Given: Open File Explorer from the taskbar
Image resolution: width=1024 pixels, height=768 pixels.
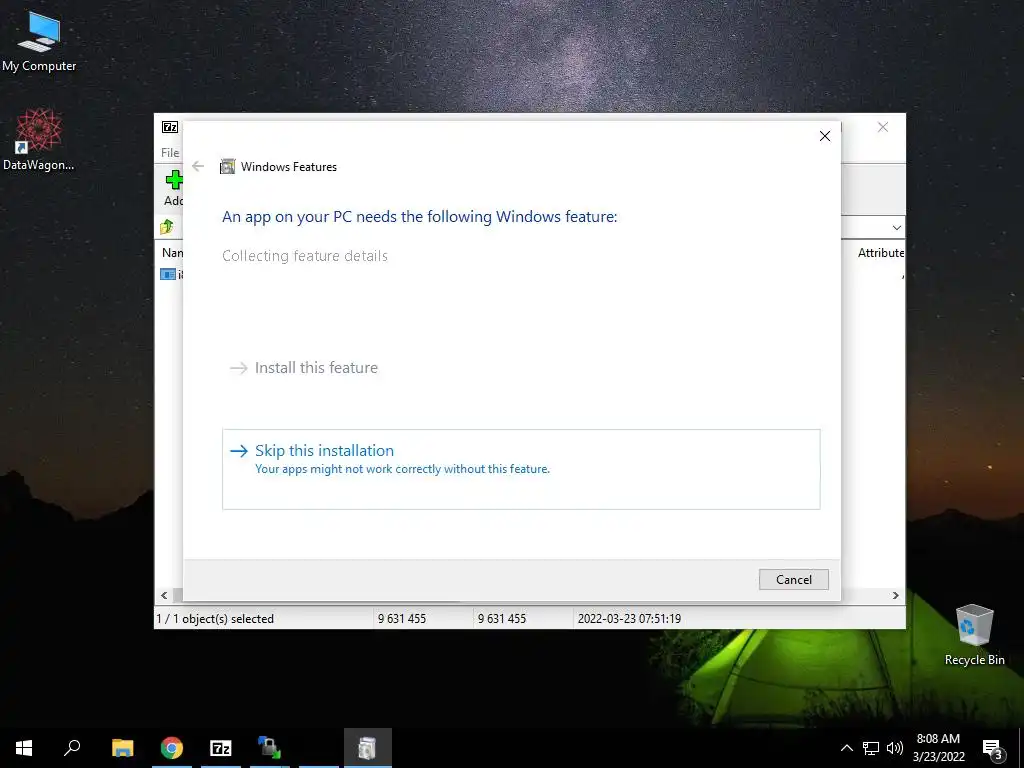Looking at the screenshot, I should [x=122, y=748].
